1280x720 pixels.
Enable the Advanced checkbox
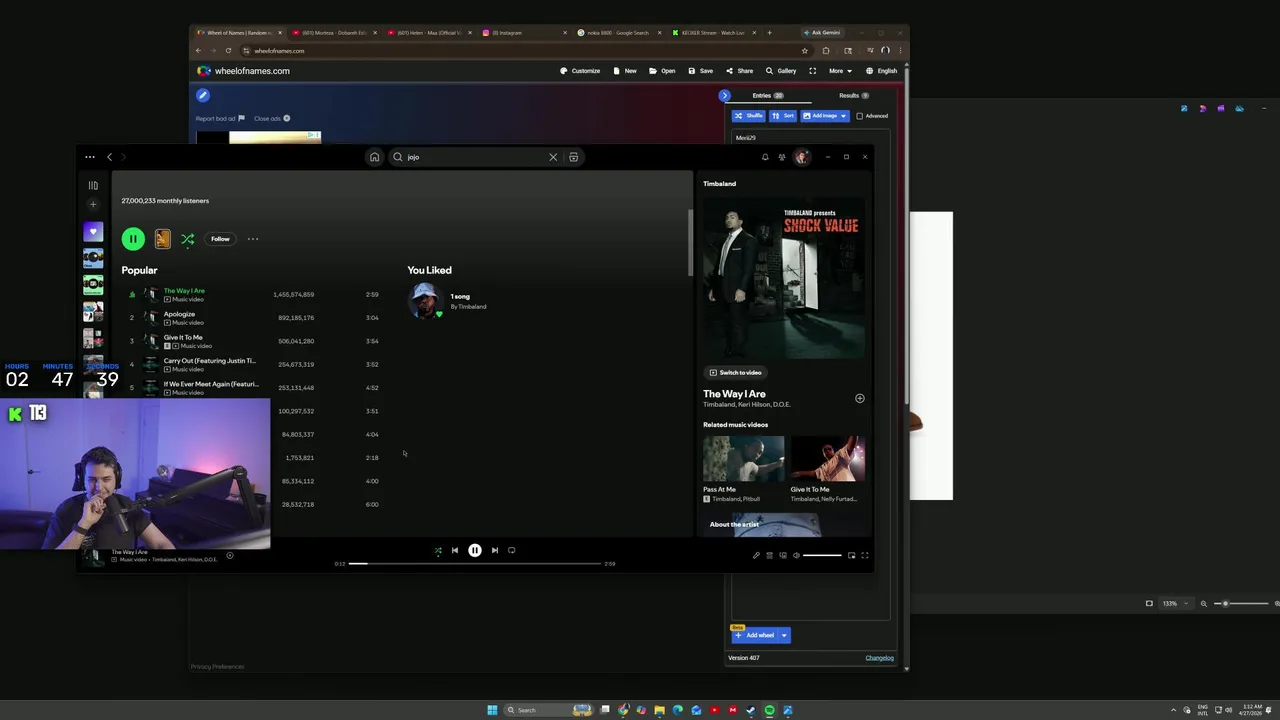859,116
